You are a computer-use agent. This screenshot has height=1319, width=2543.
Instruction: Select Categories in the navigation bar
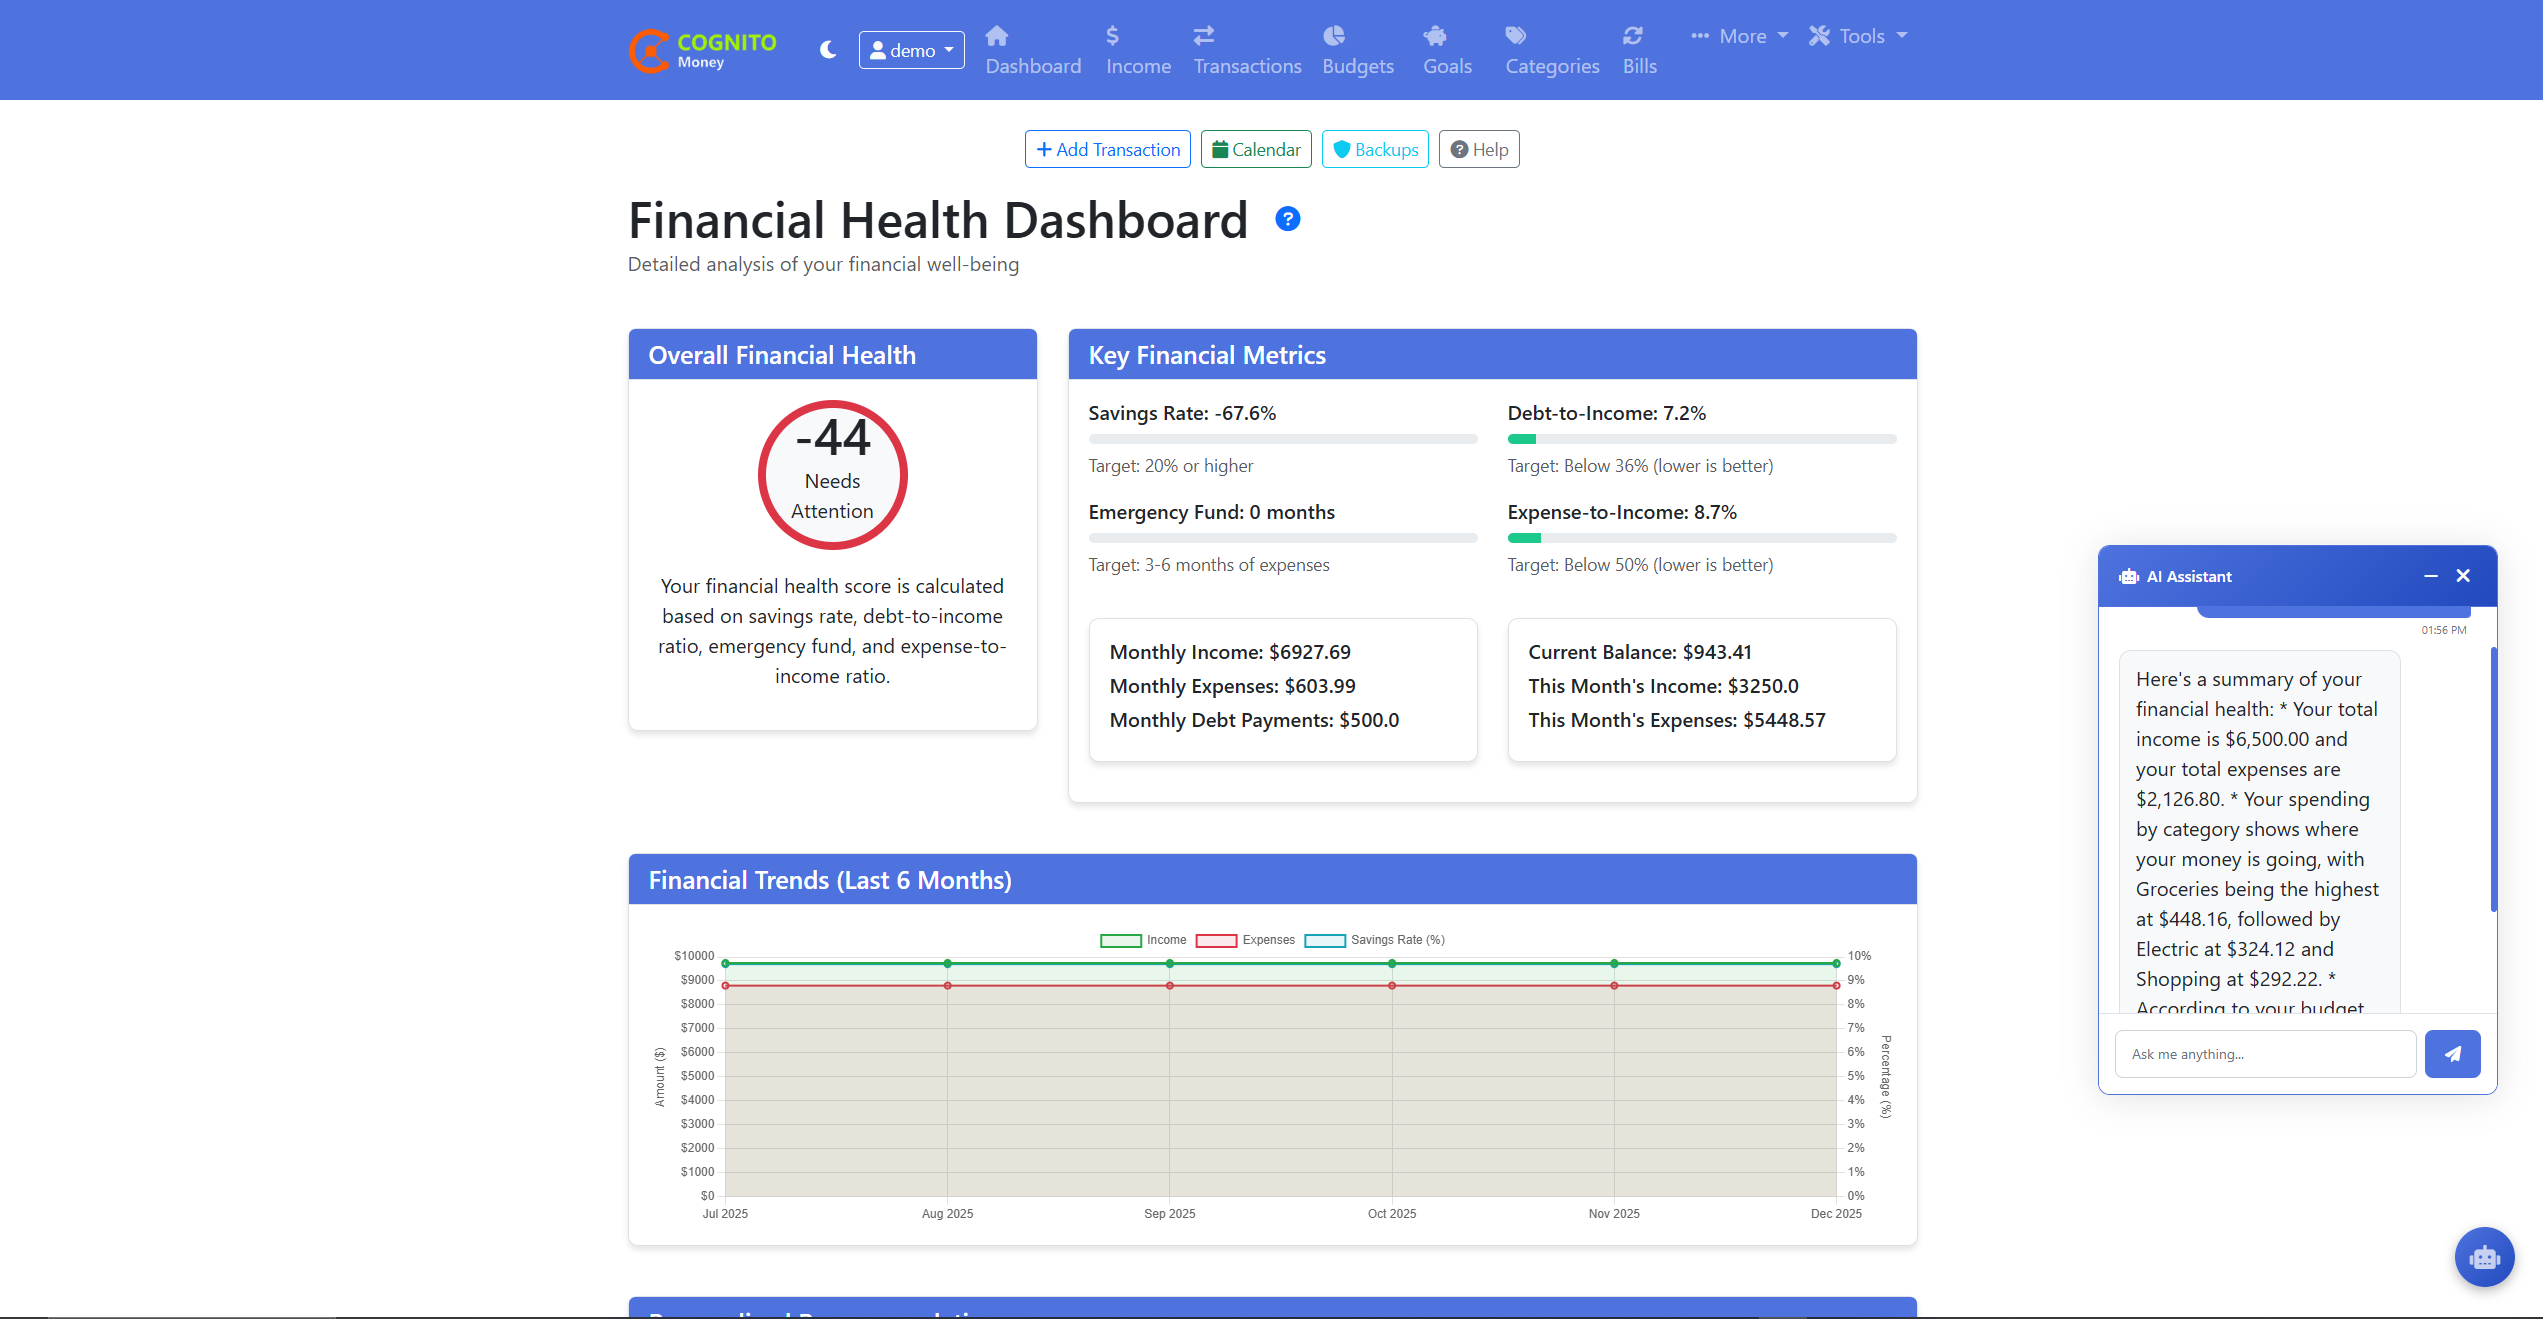pyautogui.click(x=1551, y=66)
